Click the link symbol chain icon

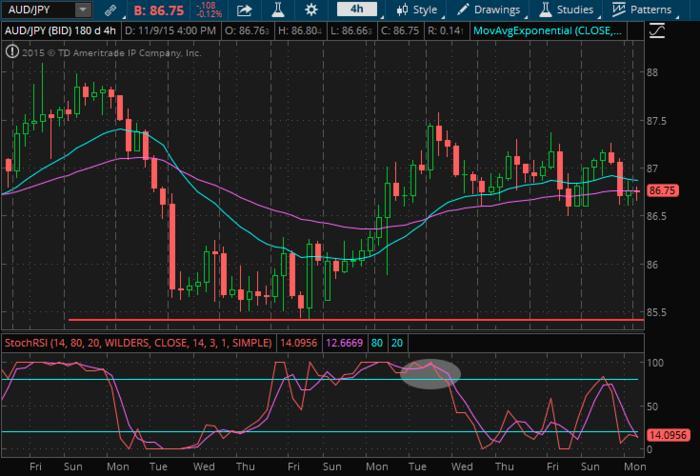click(x=110, y=10)
